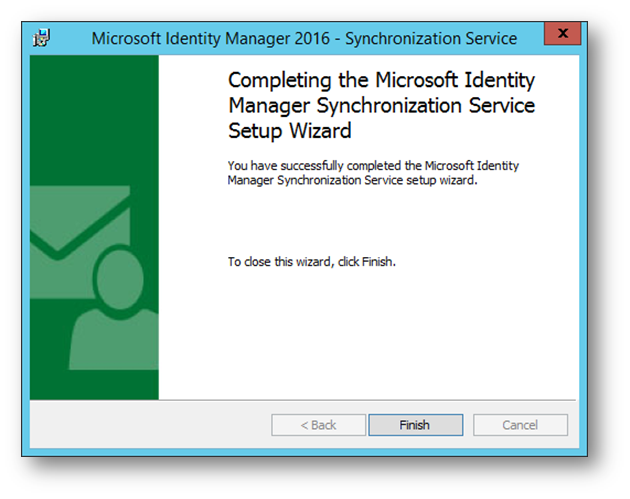630x499 pixels.
Task: Click 'Synchronization Service' in the title bar
Action: tap(431, 39)
